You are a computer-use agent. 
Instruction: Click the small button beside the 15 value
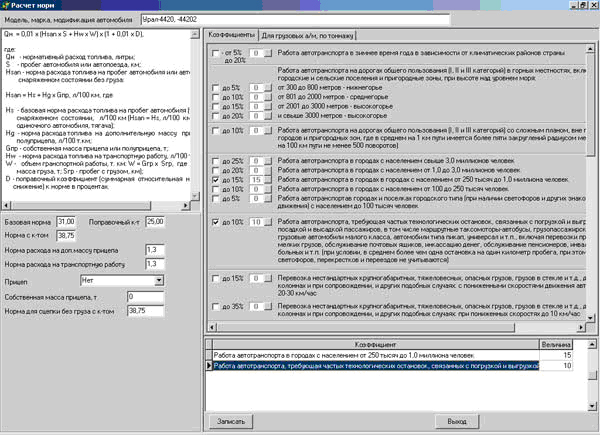pyautogui.click(x=268, y=180)
